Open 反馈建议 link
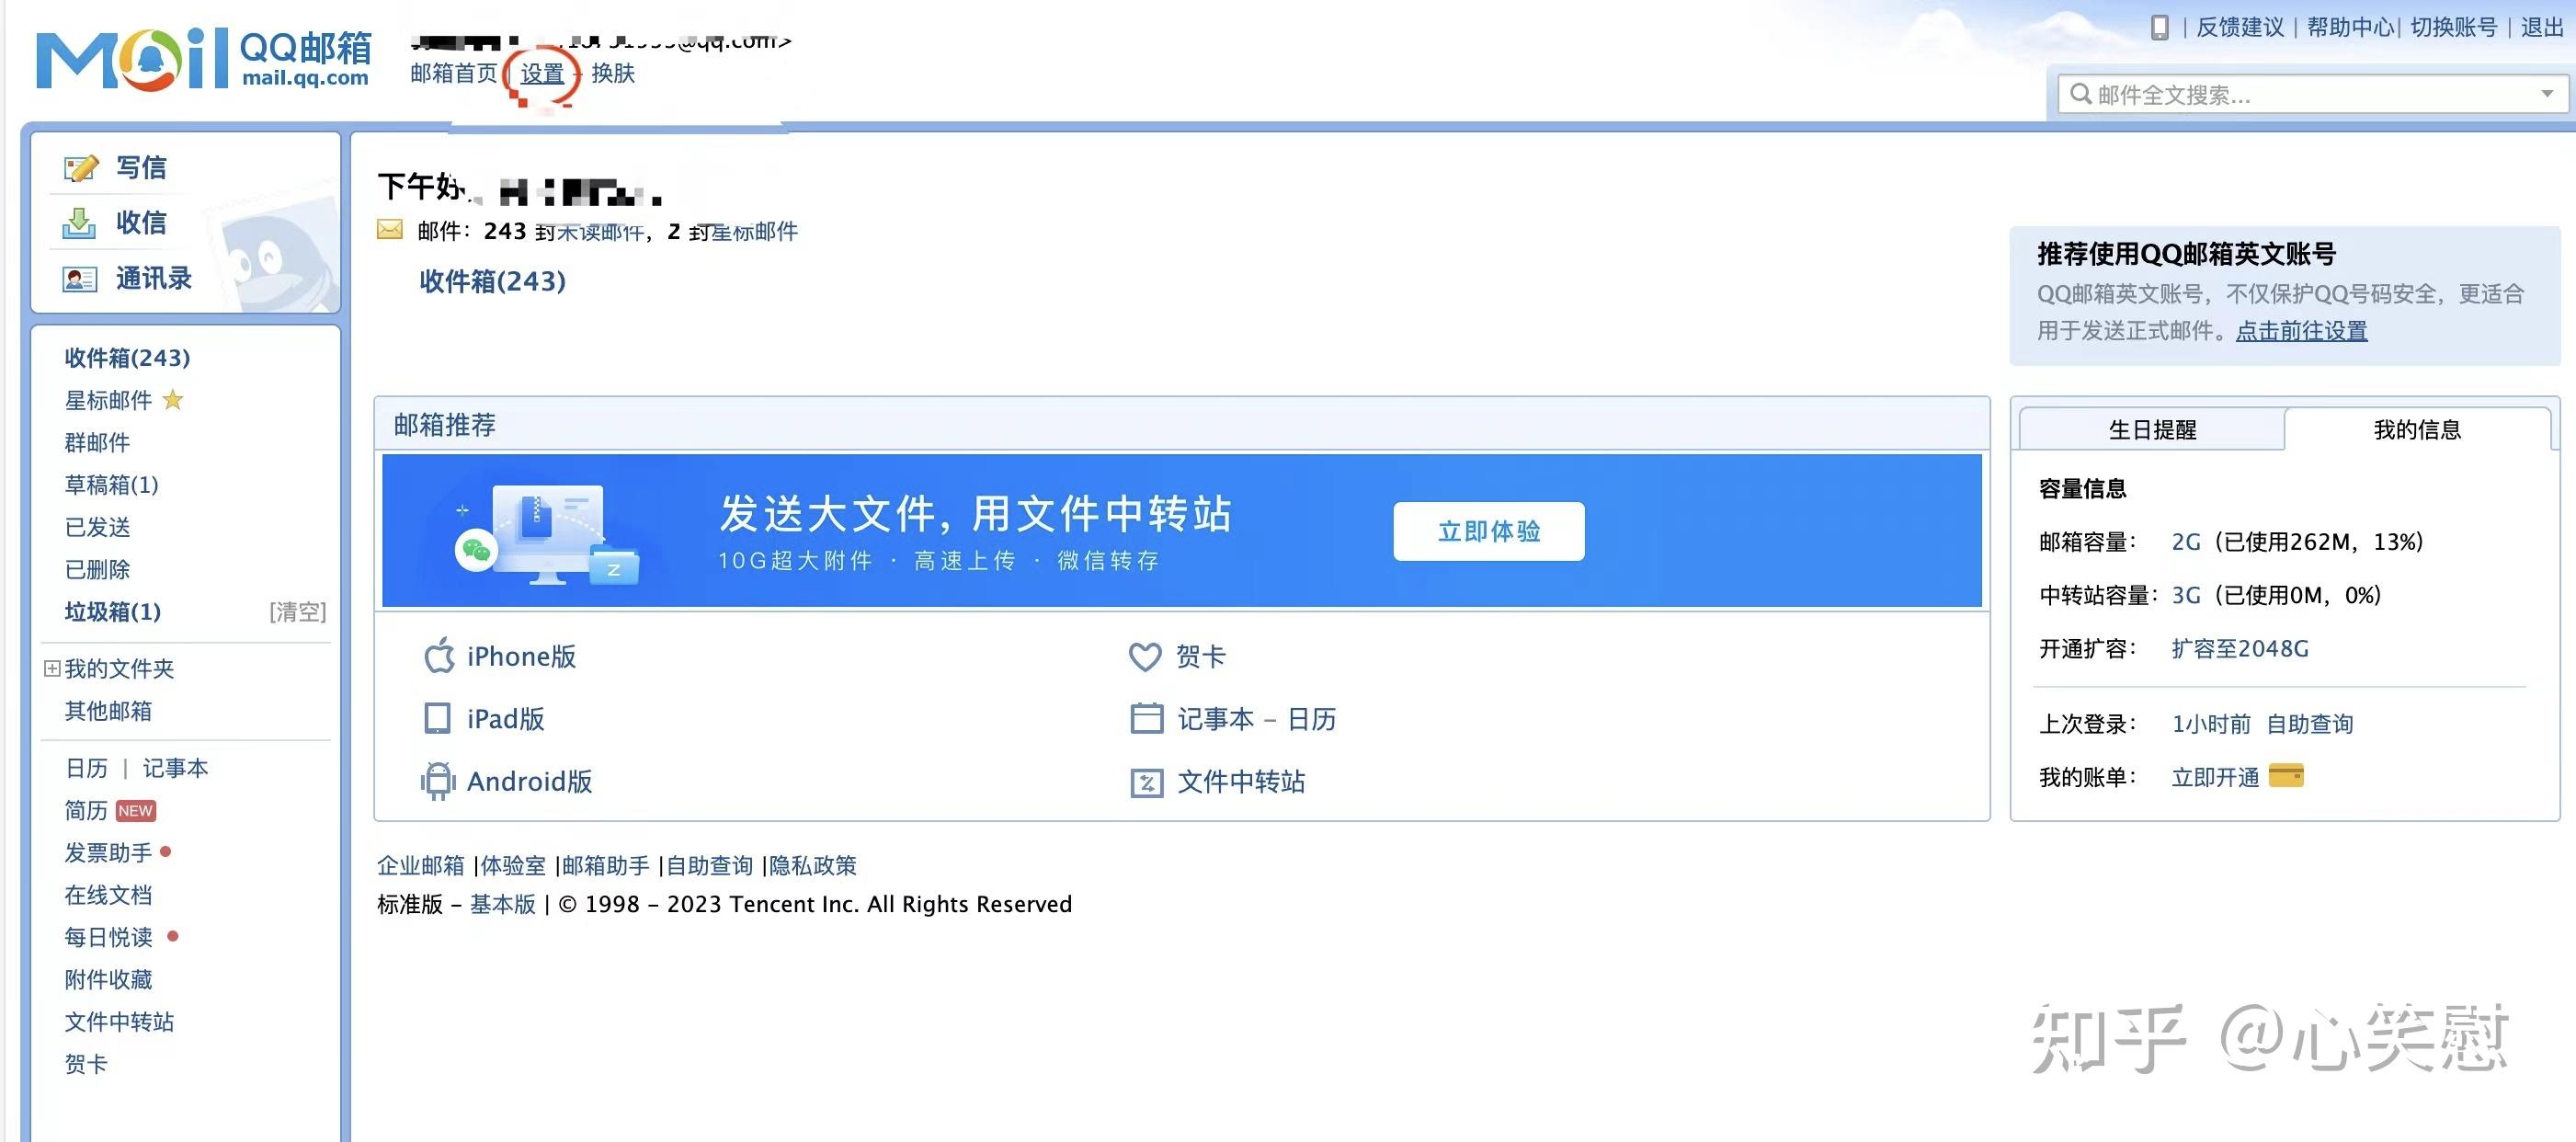Viewport: 2576px width, 1142px height. tap(2240, 27)
